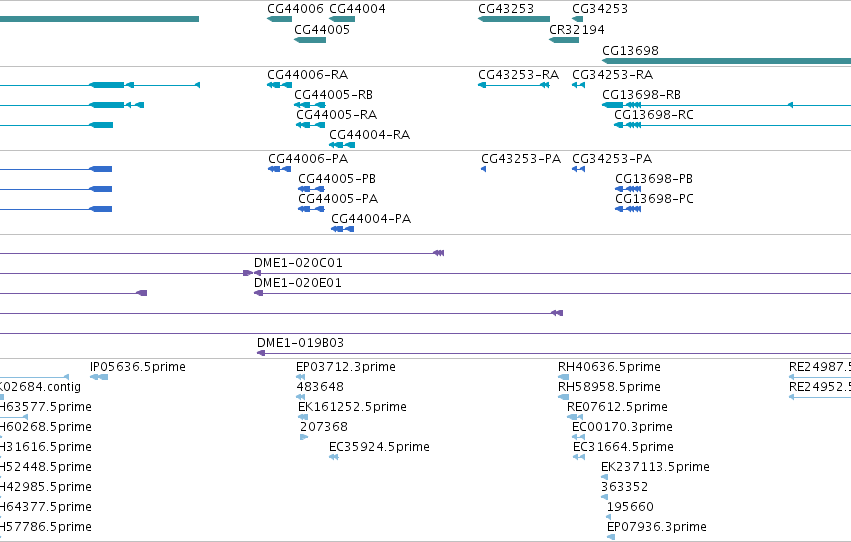Select the CG44006 gene label
The image size is (851, 542).
click(295, 9)
